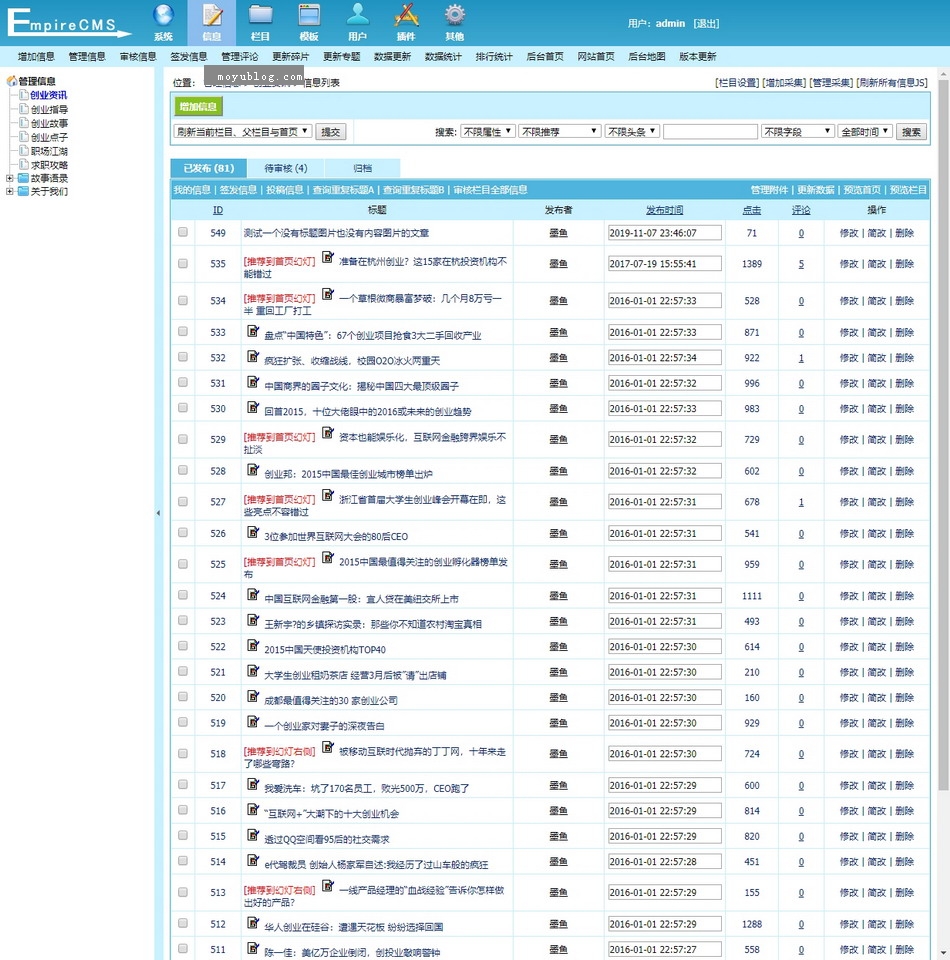Screen dimensions: 950x960
Task: Open the 全部时间 time range dropdown
Action: coord(865,131)
